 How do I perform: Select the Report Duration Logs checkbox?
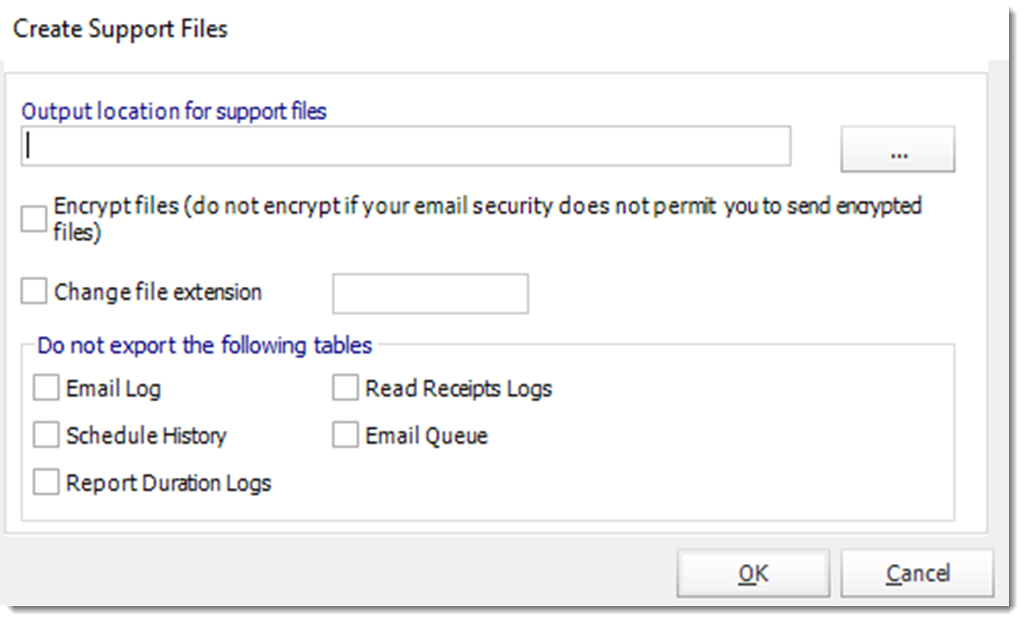coord(46,483)
